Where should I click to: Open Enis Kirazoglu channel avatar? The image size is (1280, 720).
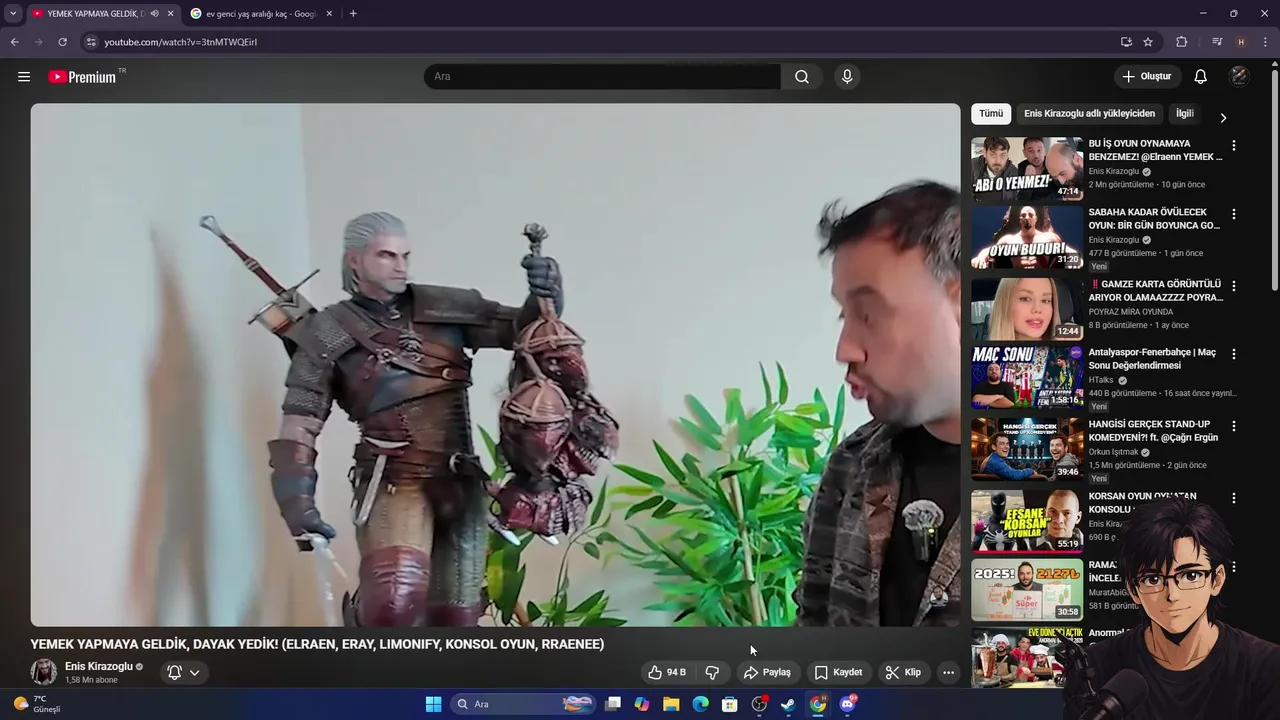click(x=44, y=672)
